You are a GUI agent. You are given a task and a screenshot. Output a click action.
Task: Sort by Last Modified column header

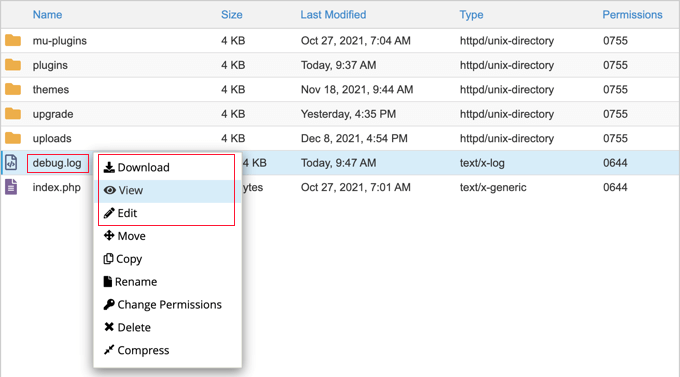[333, 15]
